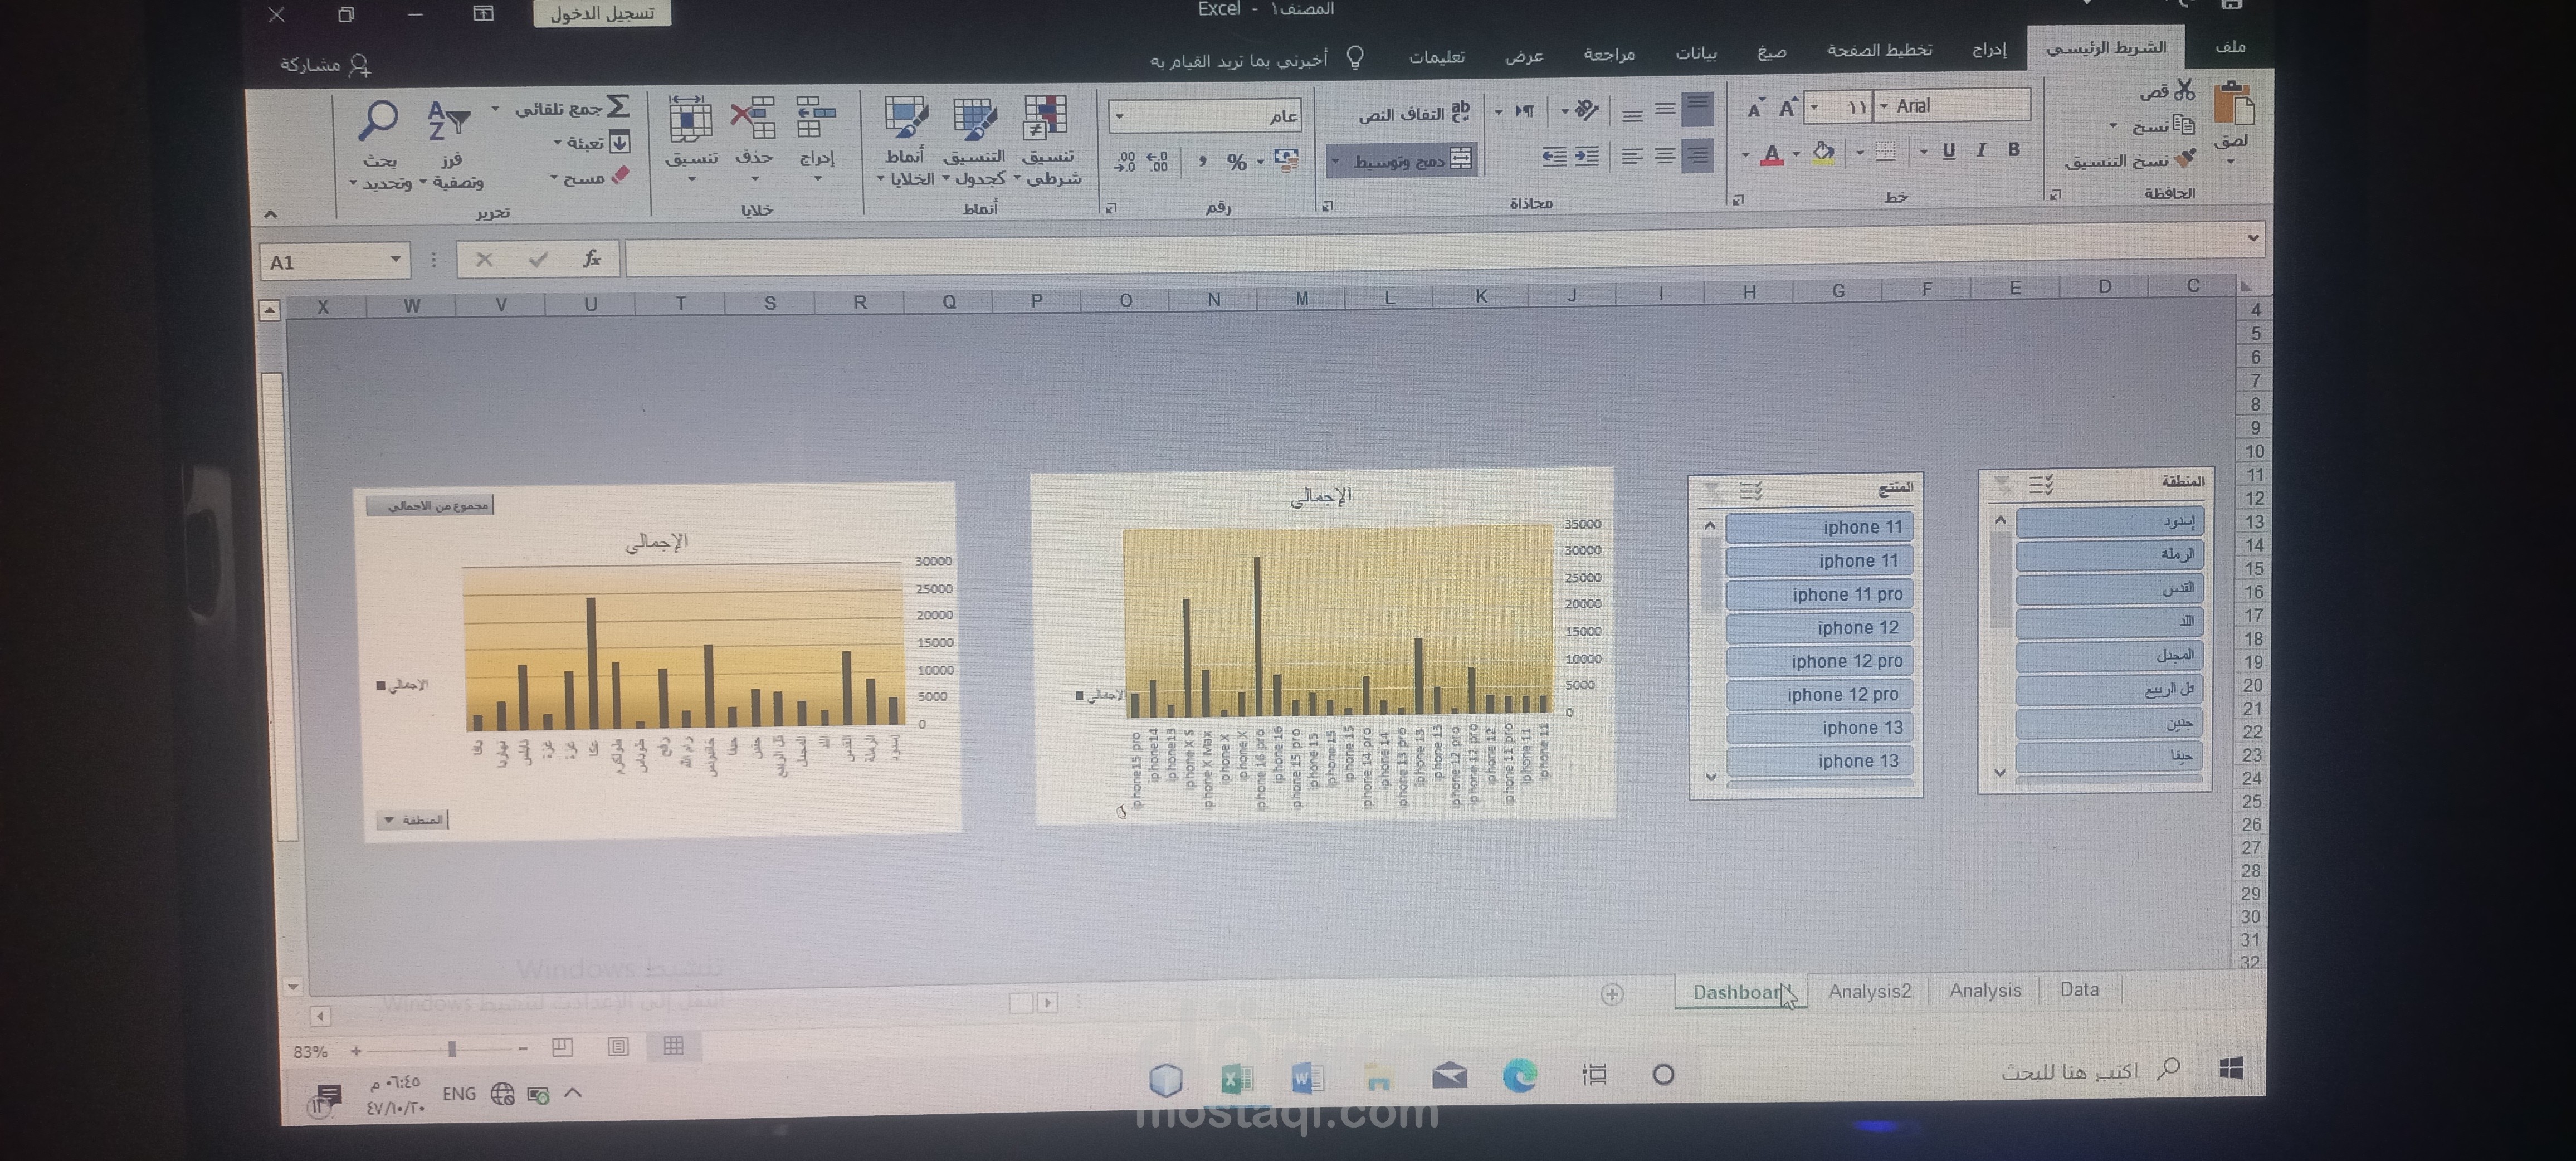The width and height of the screenshot is (2576, 1161).
Task: Open the Formulas (صيغ) tab
Action: coord(1772,52)
